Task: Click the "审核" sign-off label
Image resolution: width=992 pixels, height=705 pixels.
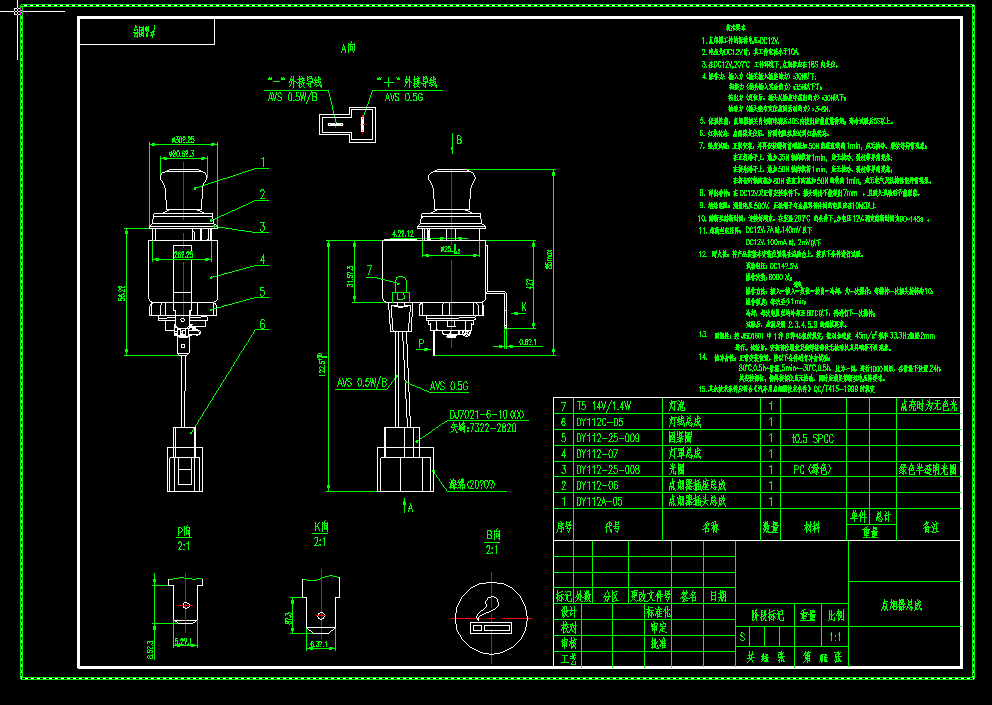Action: pyautogui.click(x=569, y=644)
